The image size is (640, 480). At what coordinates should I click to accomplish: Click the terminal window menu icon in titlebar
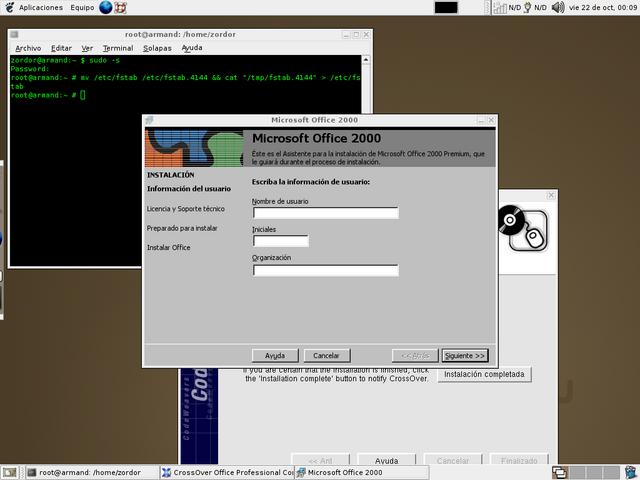[x=14, y=34]
